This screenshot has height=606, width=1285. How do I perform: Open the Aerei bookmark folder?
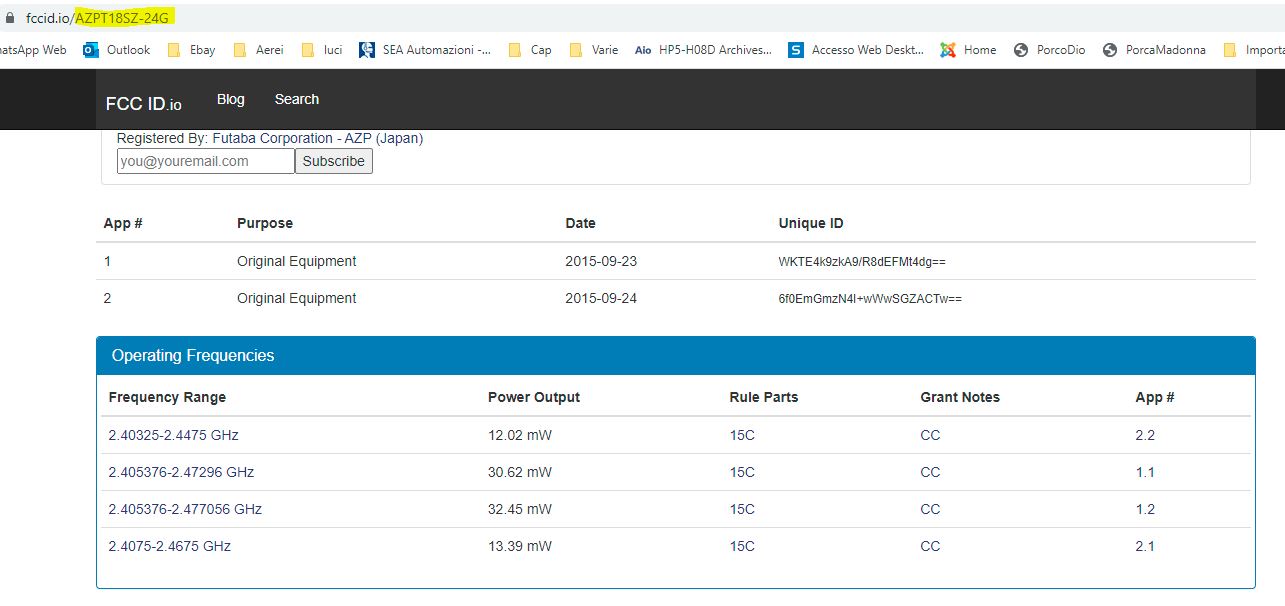pyautogui.click(x=258, y=50)
